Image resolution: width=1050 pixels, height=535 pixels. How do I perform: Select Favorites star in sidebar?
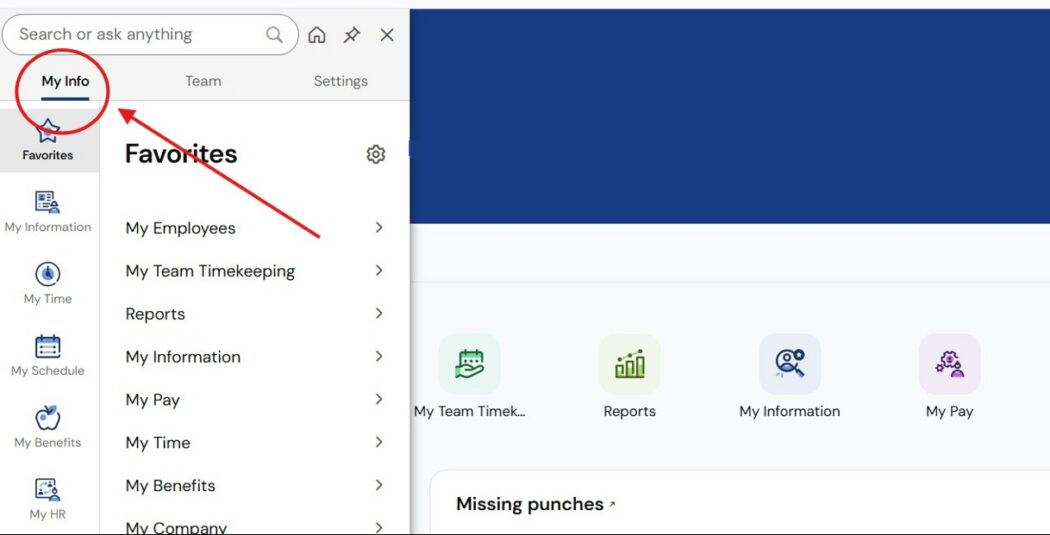pos(48,139)
